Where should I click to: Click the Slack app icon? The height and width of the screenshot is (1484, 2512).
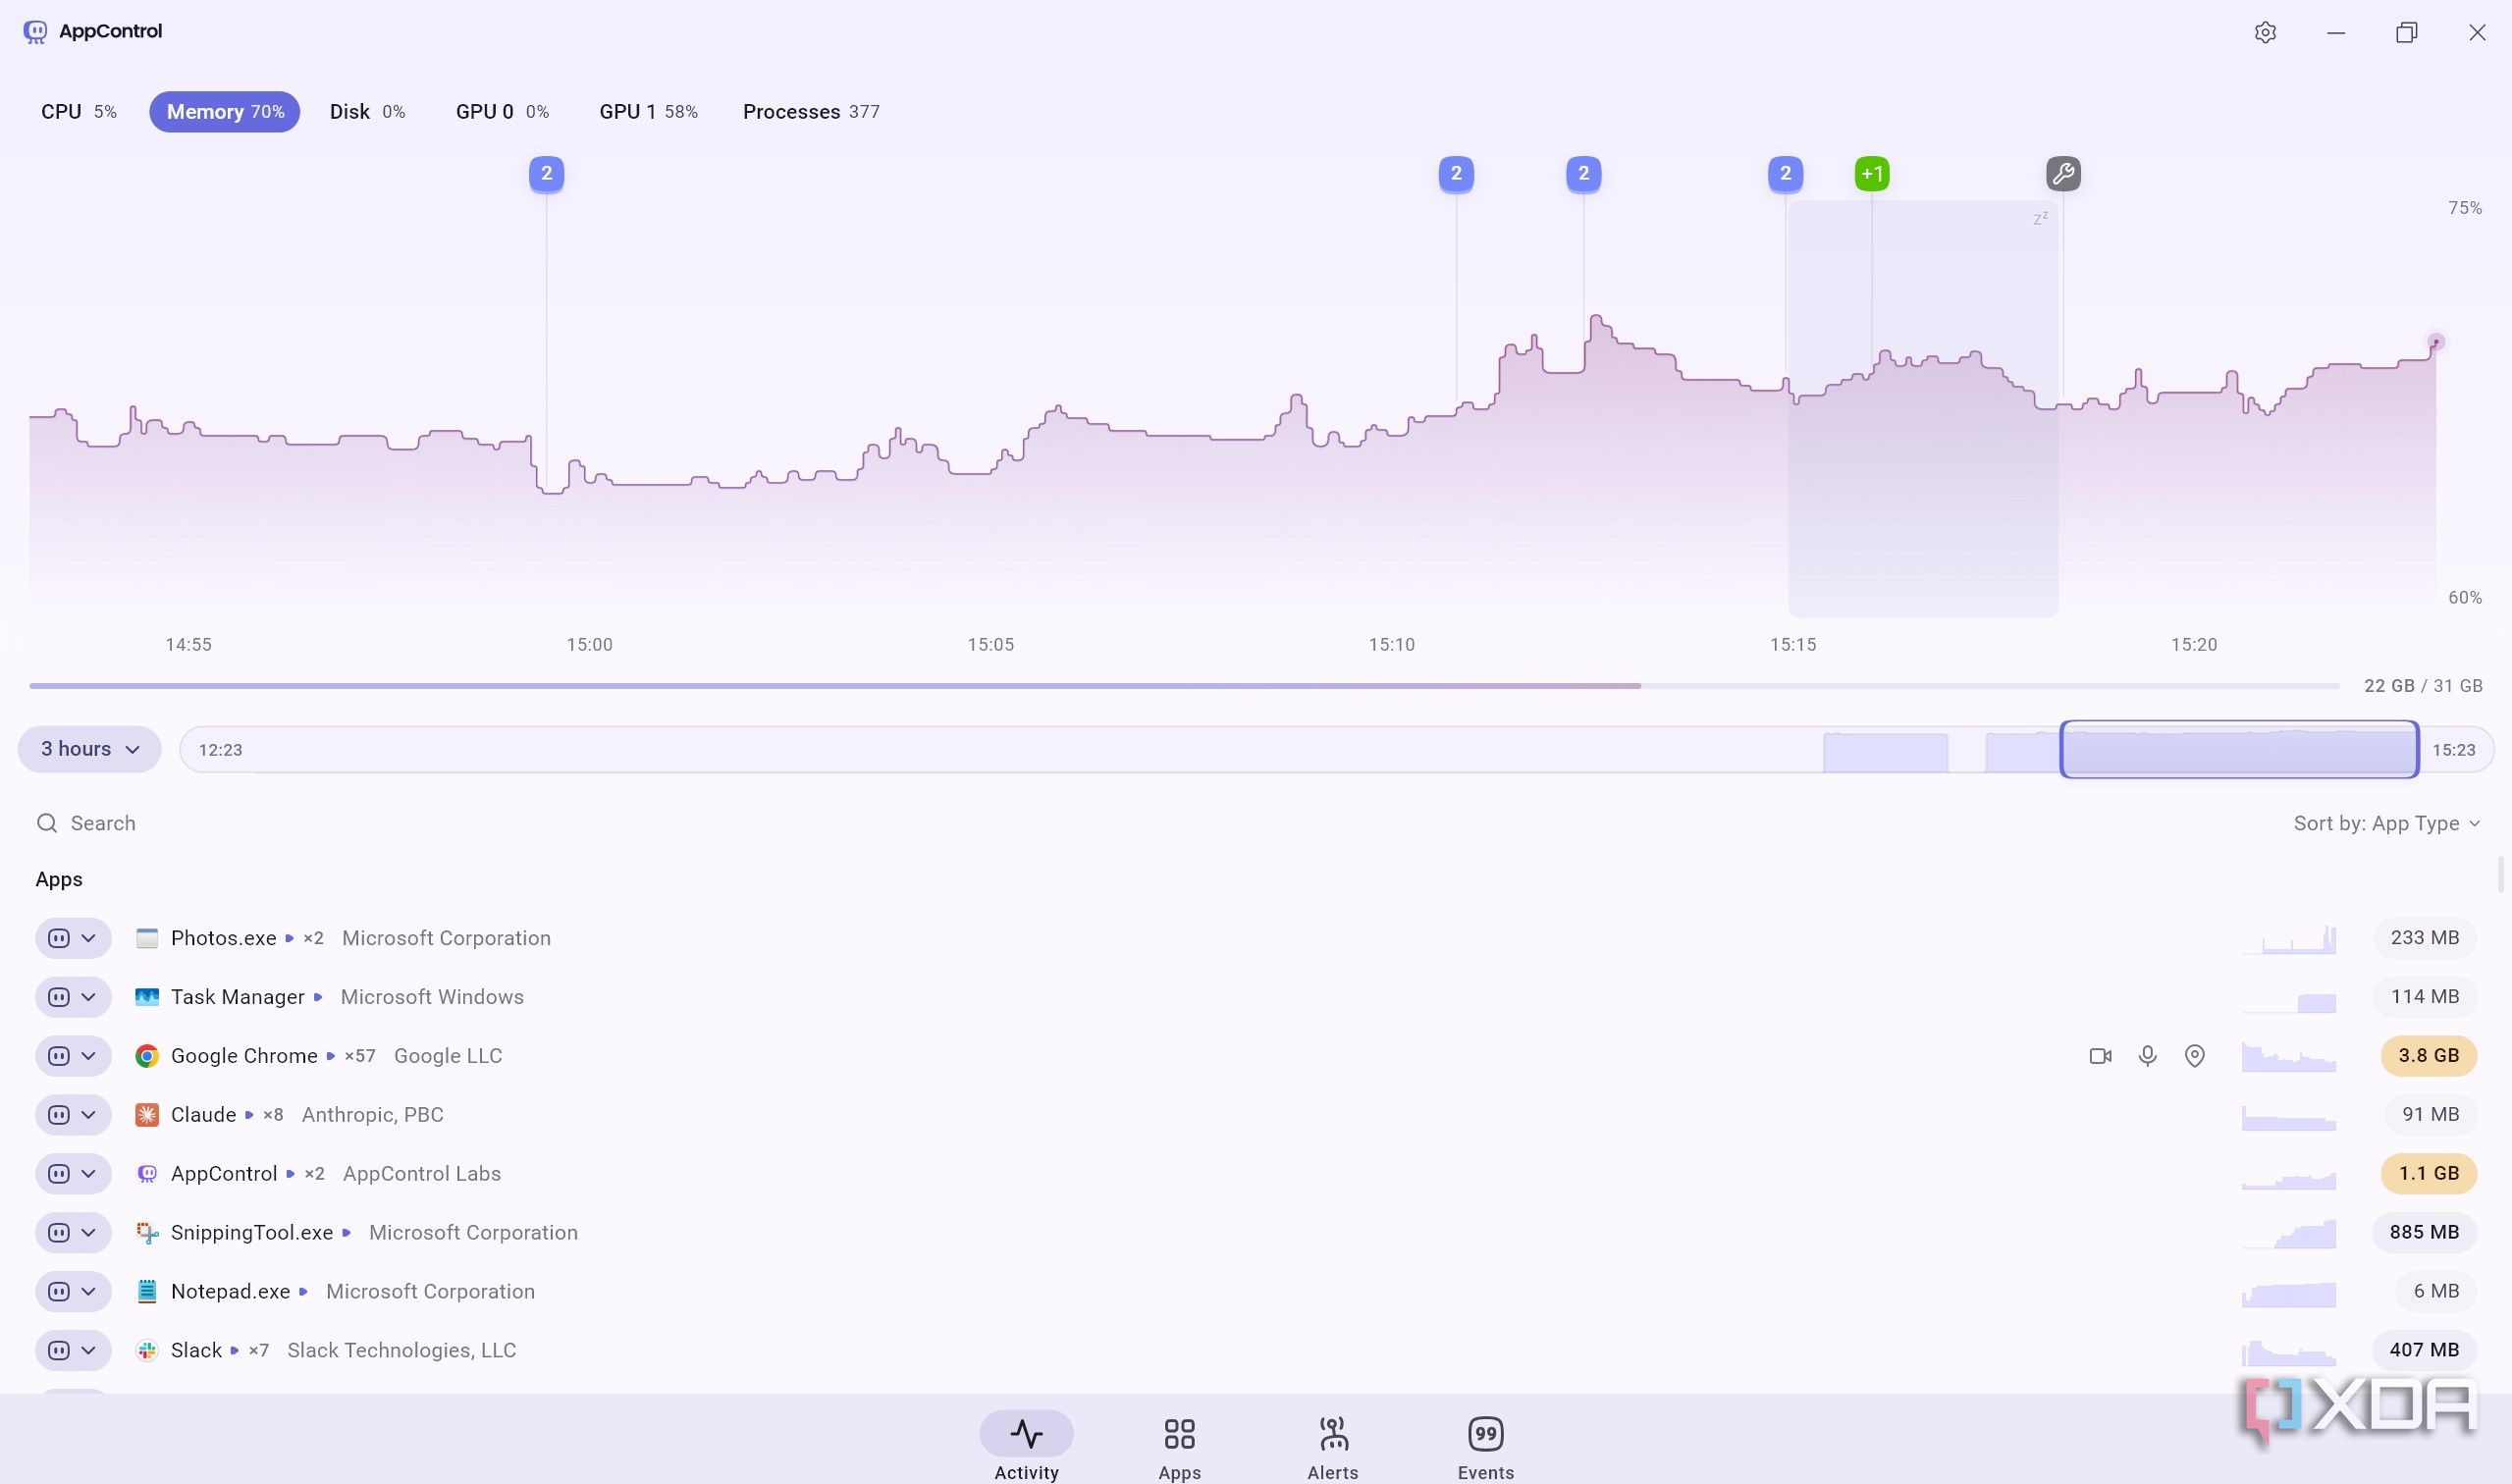(x=147, y=1351)
